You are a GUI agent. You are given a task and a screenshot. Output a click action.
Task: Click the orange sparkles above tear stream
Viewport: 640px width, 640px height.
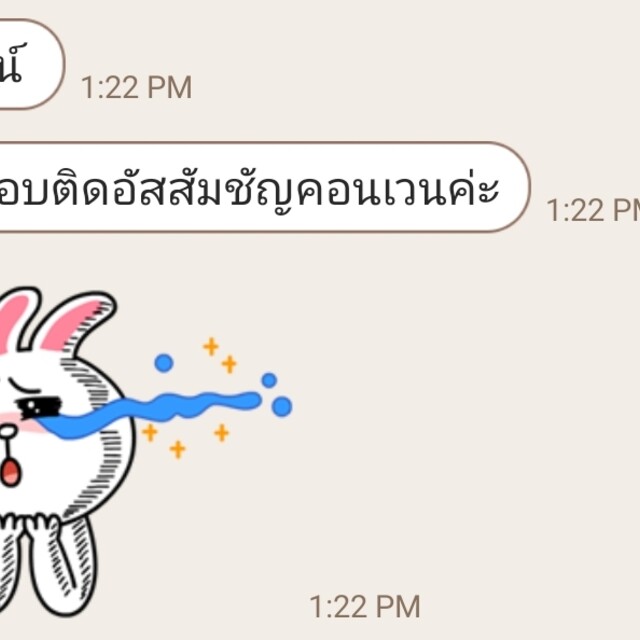coord(220,355)
